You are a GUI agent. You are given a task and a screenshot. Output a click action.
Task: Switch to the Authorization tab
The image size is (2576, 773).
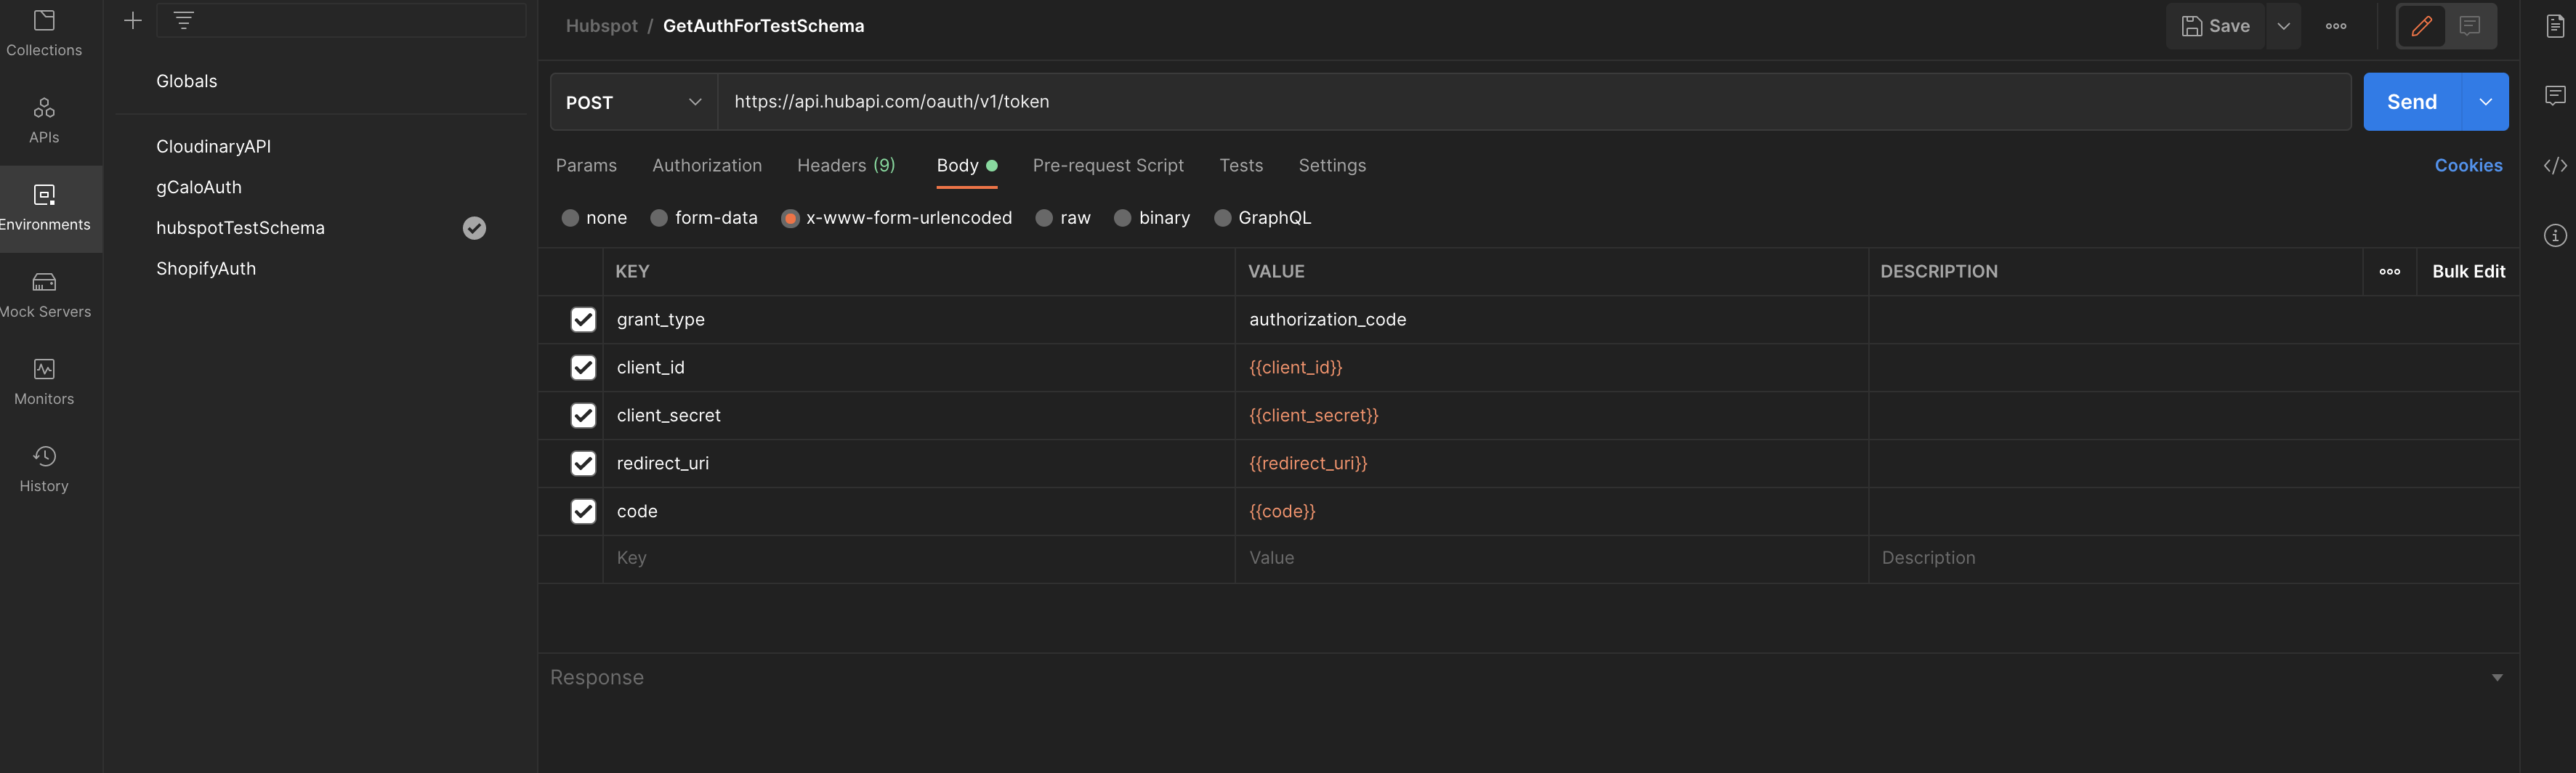coord(707,165)
